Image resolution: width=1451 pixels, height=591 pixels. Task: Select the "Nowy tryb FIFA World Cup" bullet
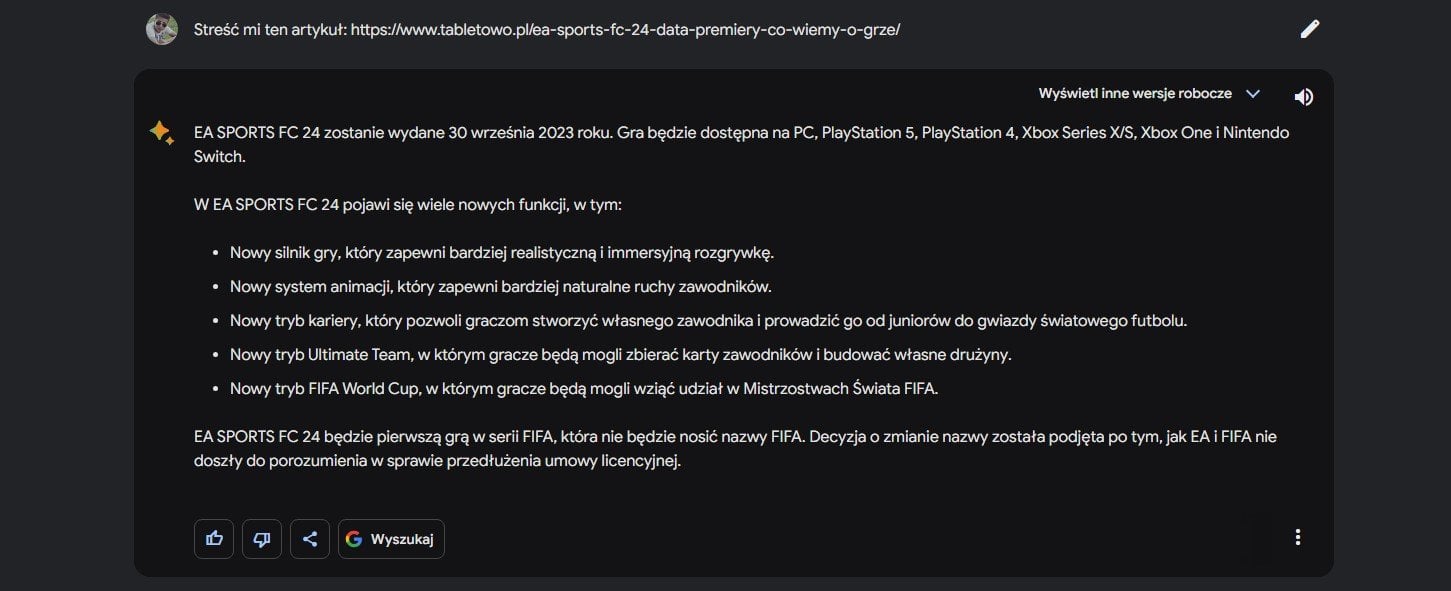pyautogui.click(x=584, y=389)
